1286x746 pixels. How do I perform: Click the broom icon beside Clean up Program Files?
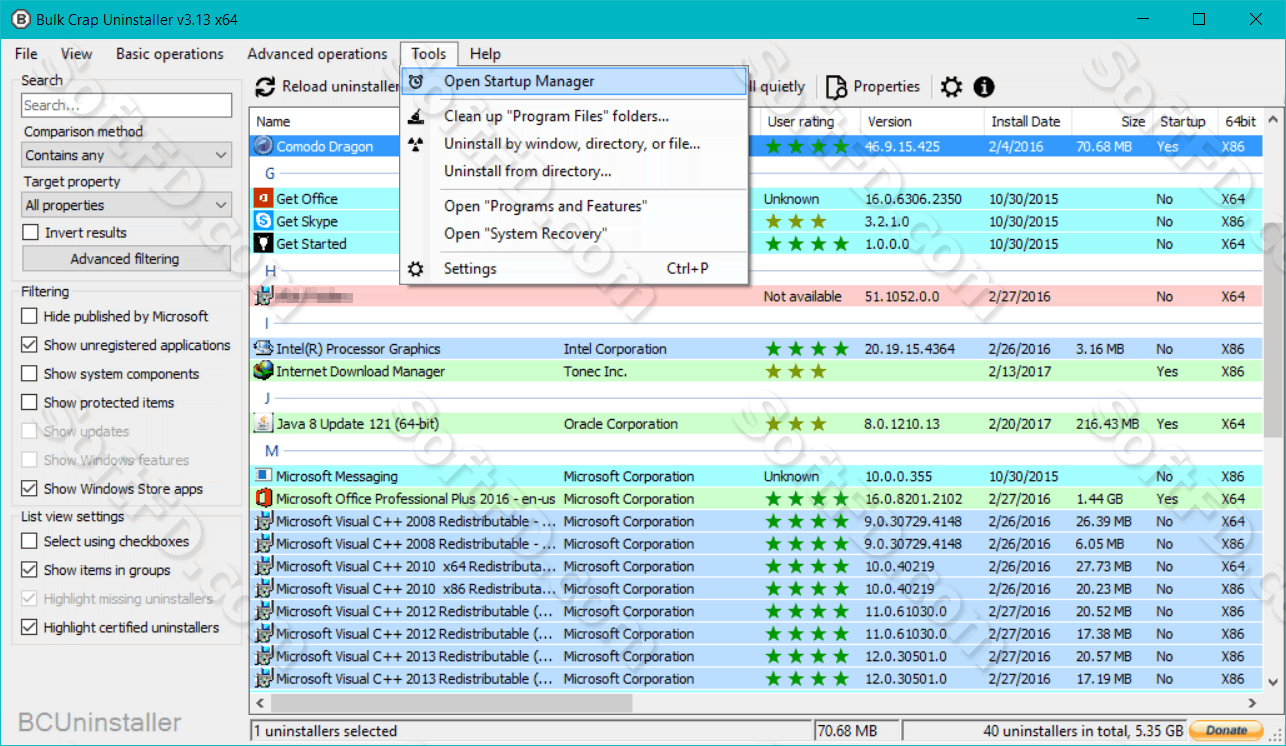pos(416,116)
